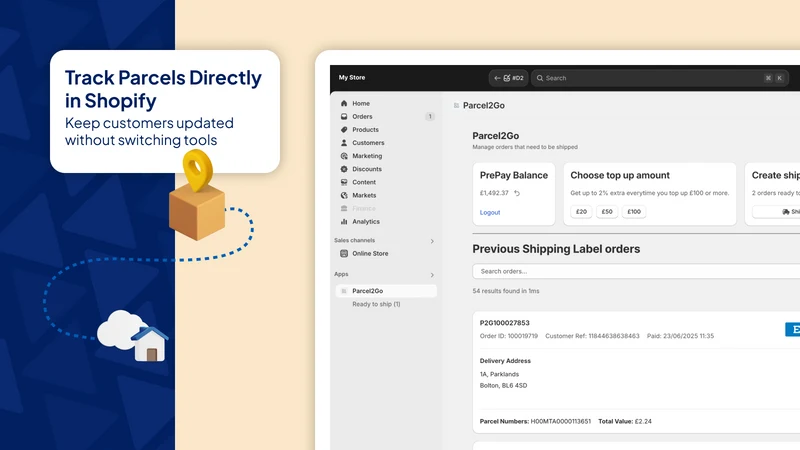Choose the £20 top up amount

(x=581, y=212)
